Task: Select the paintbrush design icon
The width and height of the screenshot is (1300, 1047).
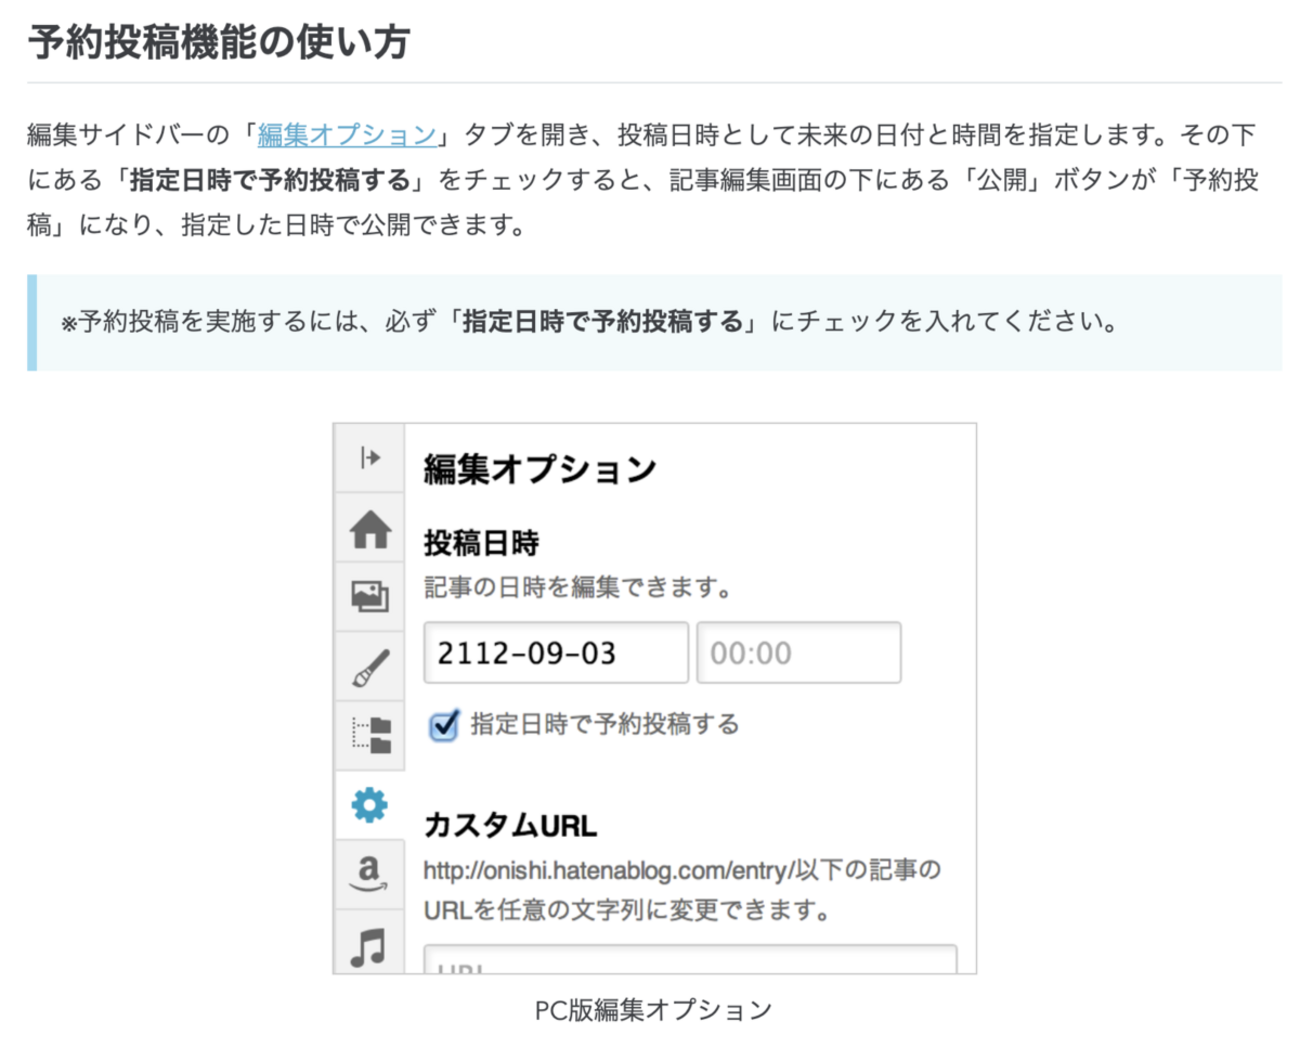Action: 370,668
